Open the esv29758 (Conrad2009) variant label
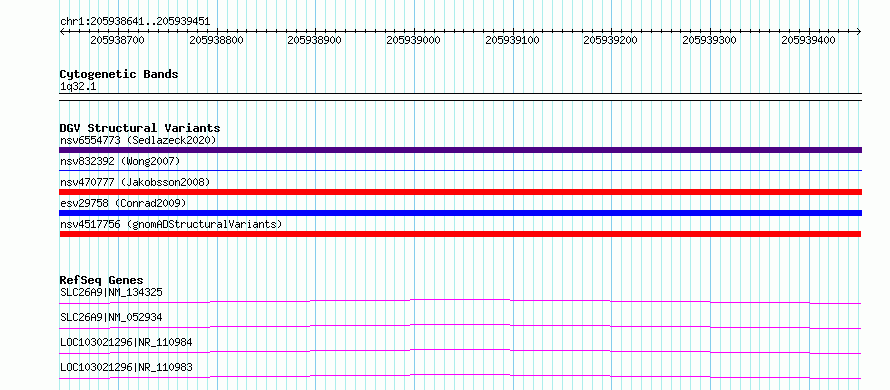Screen dimensions: 890x390 pos(123,203)
